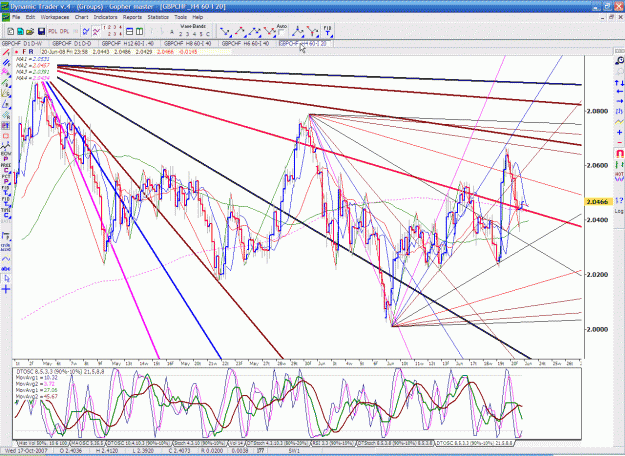Select the arrow pointer tool
The width and height of the screenshot is (625, 456).
[6, 279]
